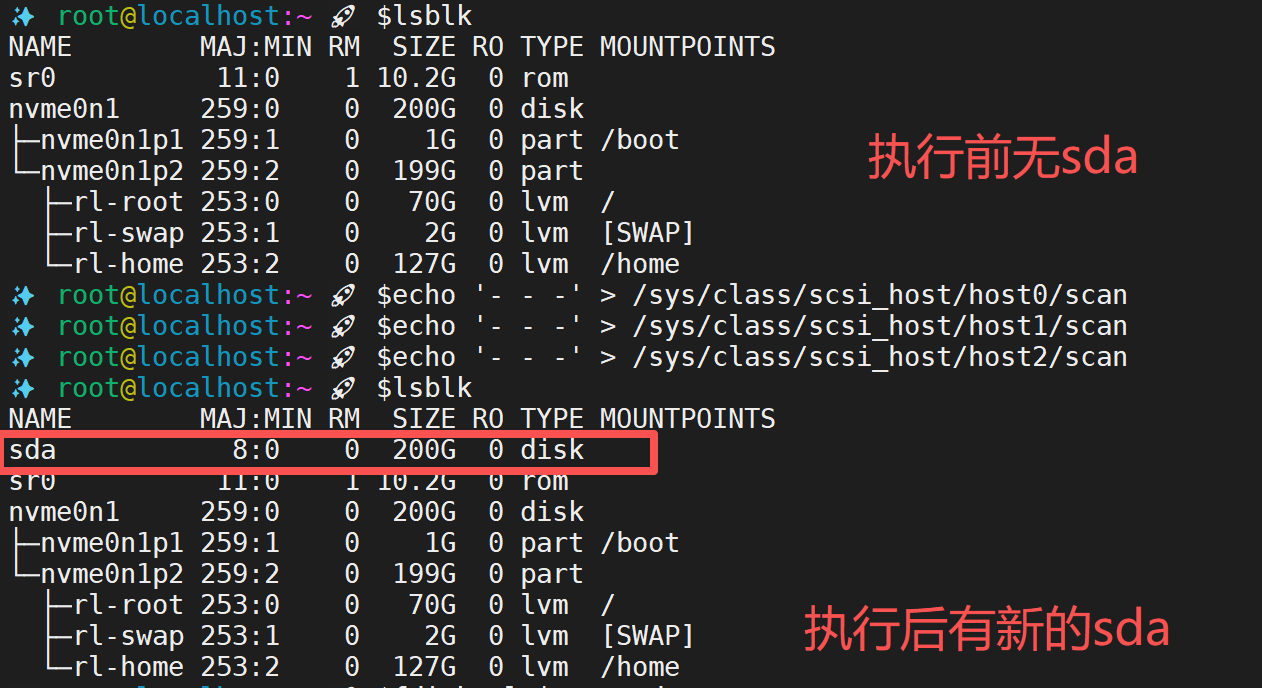Click the rocket icon before host0 echo command
The height and width of the screenshot is (688, 1262).
(343, 295)
